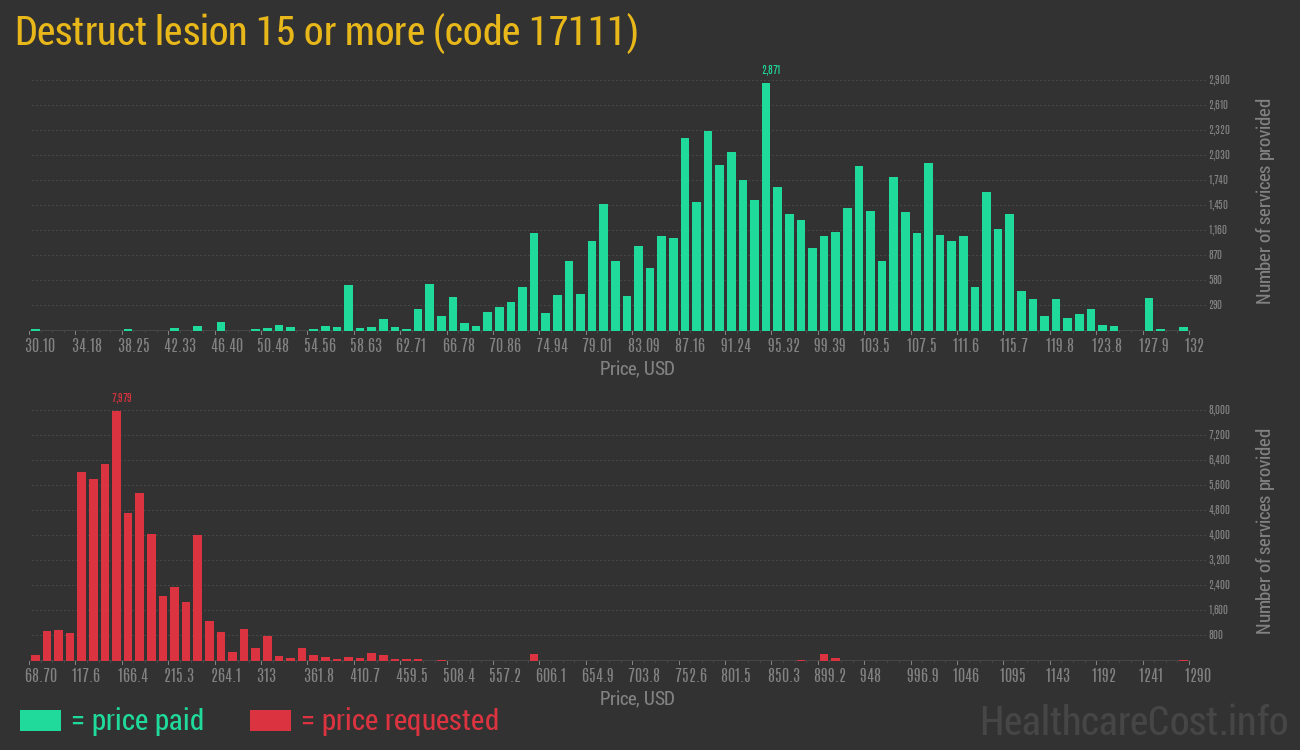
Task: Click the chart title with code 17111
Action: click(327, 32)
